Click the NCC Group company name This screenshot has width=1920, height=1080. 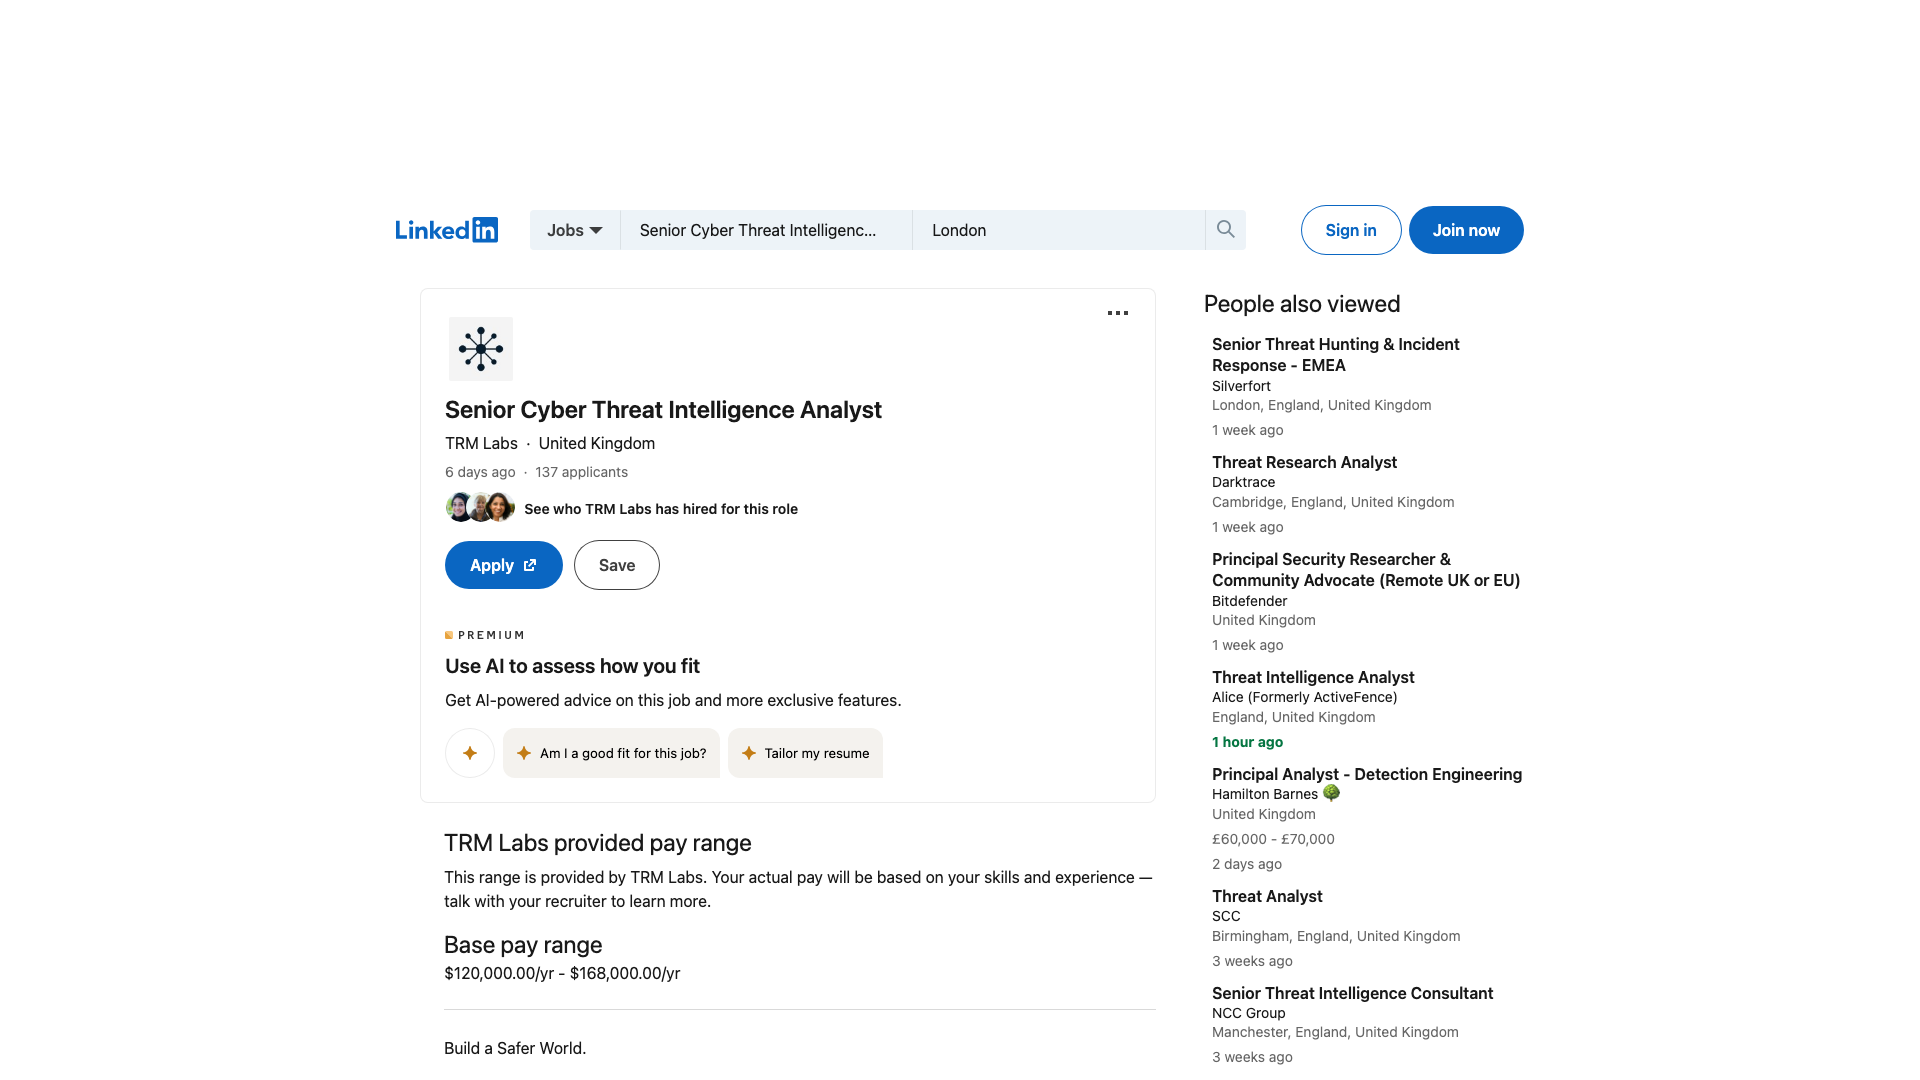tap(1248, 1013)
